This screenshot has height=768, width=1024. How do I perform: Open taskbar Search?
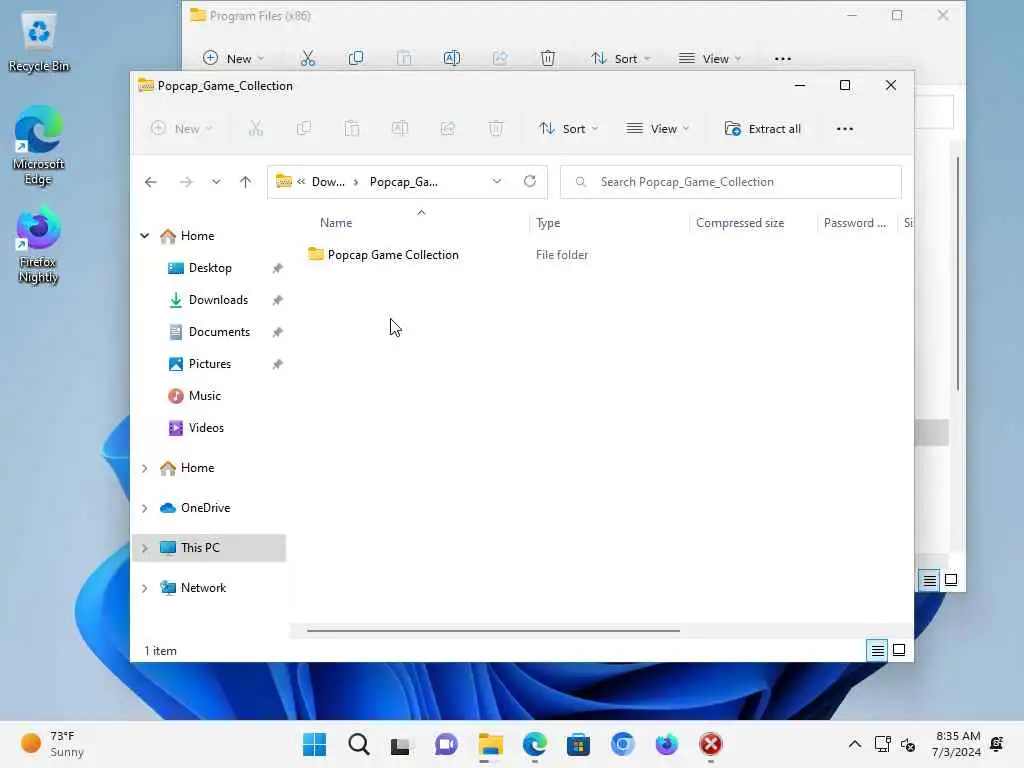click(359, 744)
